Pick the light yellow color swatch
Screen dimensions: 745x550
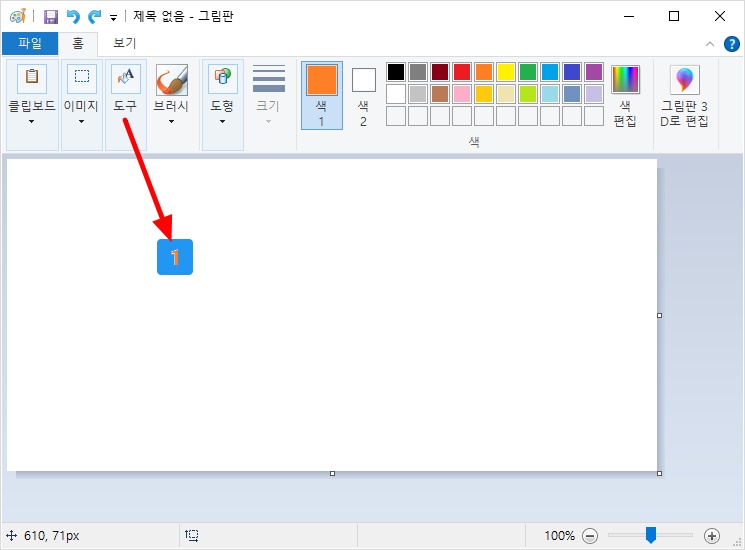[x=506, y=94]
